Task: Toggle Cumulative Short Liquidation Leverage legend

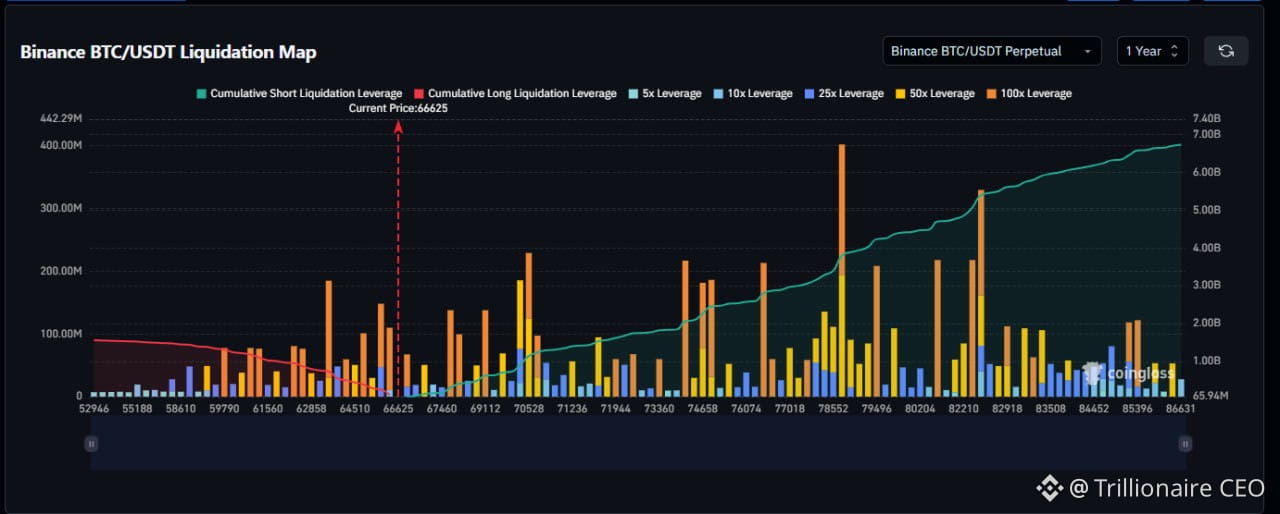Action: tap(298, 94)
